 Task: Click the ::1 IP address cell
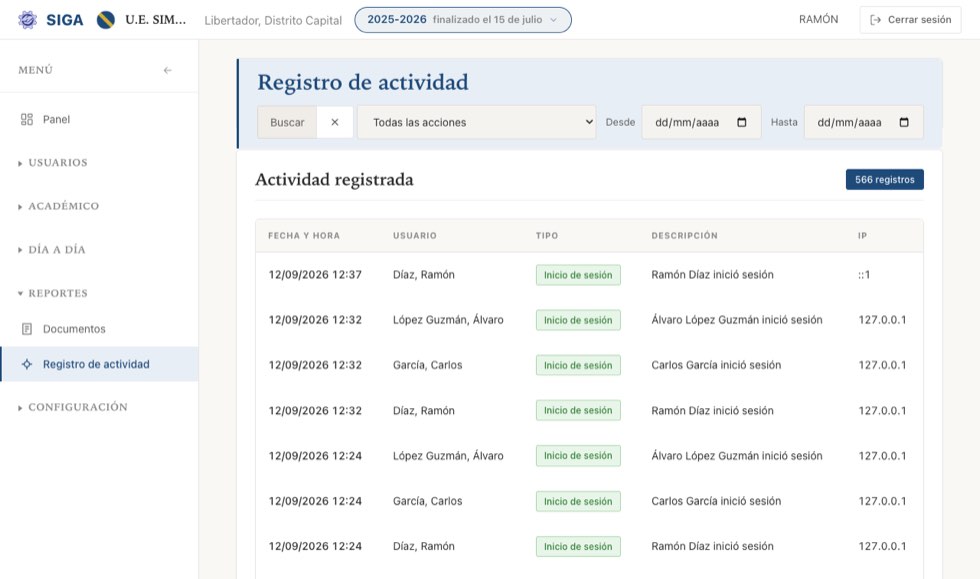(864, 274)
